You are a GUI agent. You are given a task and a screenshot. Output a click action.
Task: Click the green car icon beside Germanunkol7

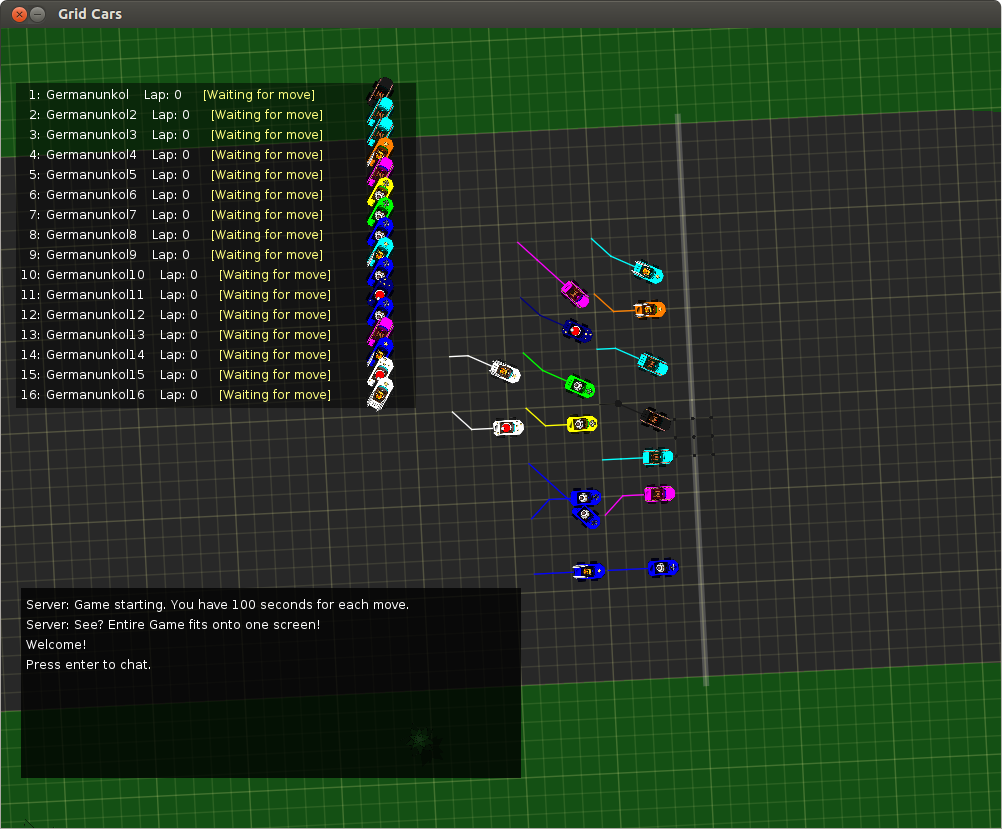click(381, 210)
